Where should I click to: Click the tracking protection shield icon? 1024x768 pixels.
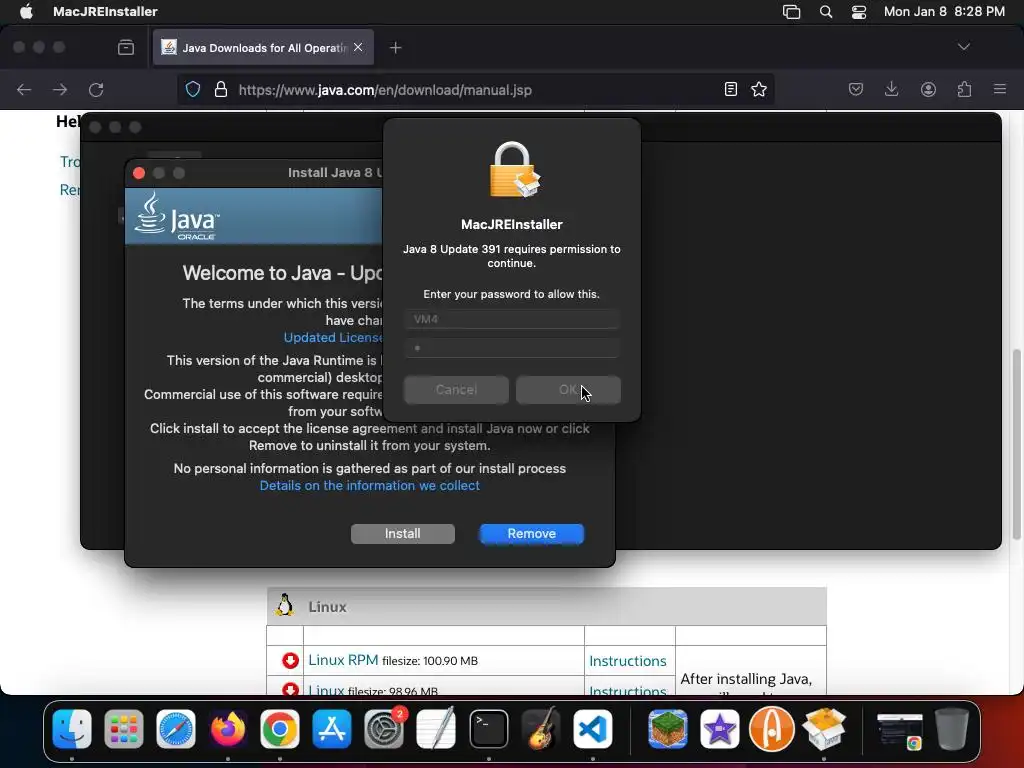pos(193,89)
